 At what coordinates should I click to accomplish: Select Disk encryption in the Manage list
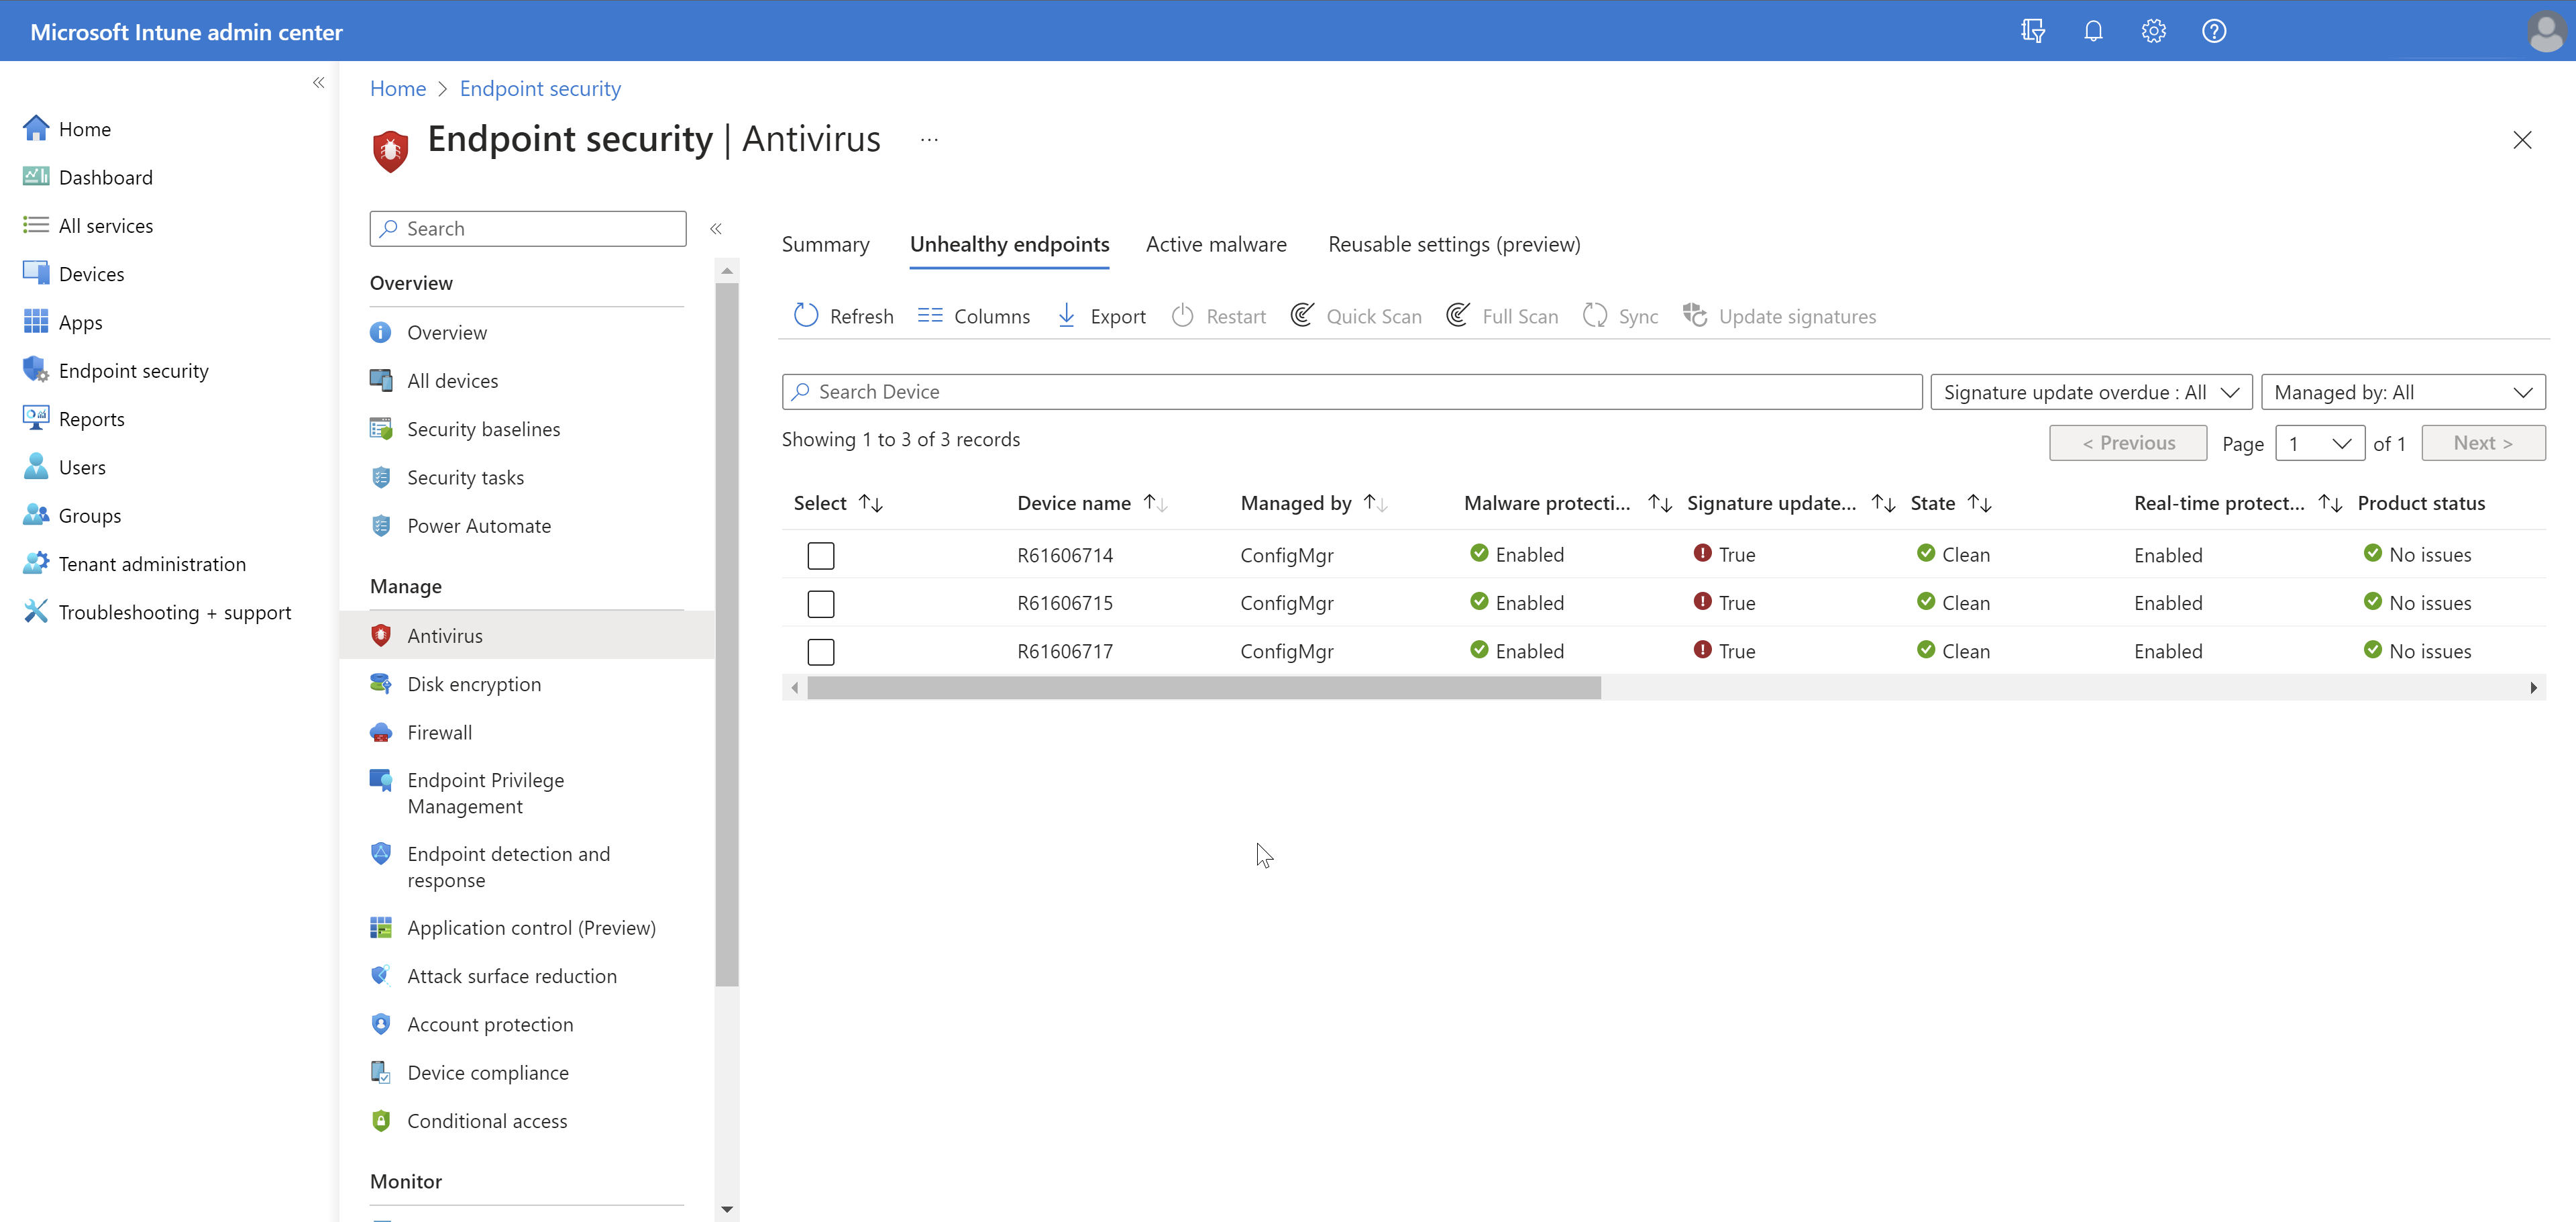[473, 684]
